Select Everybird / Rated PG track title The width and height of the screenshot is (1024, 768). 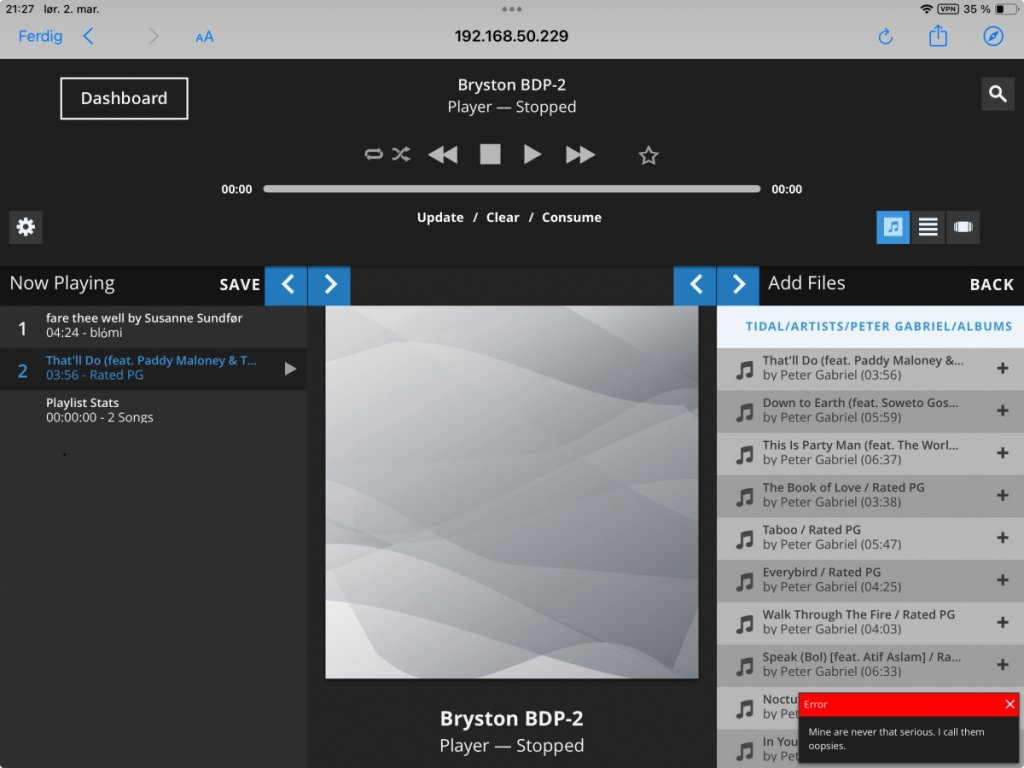tap(822, 572)
